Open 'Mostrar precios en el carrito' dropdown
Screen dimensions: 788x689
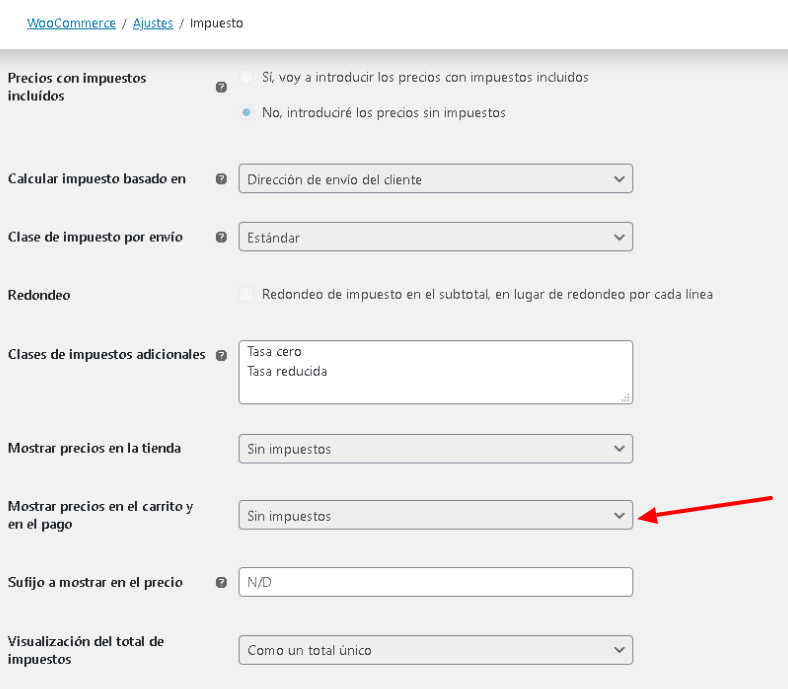[x=436, y=515]
